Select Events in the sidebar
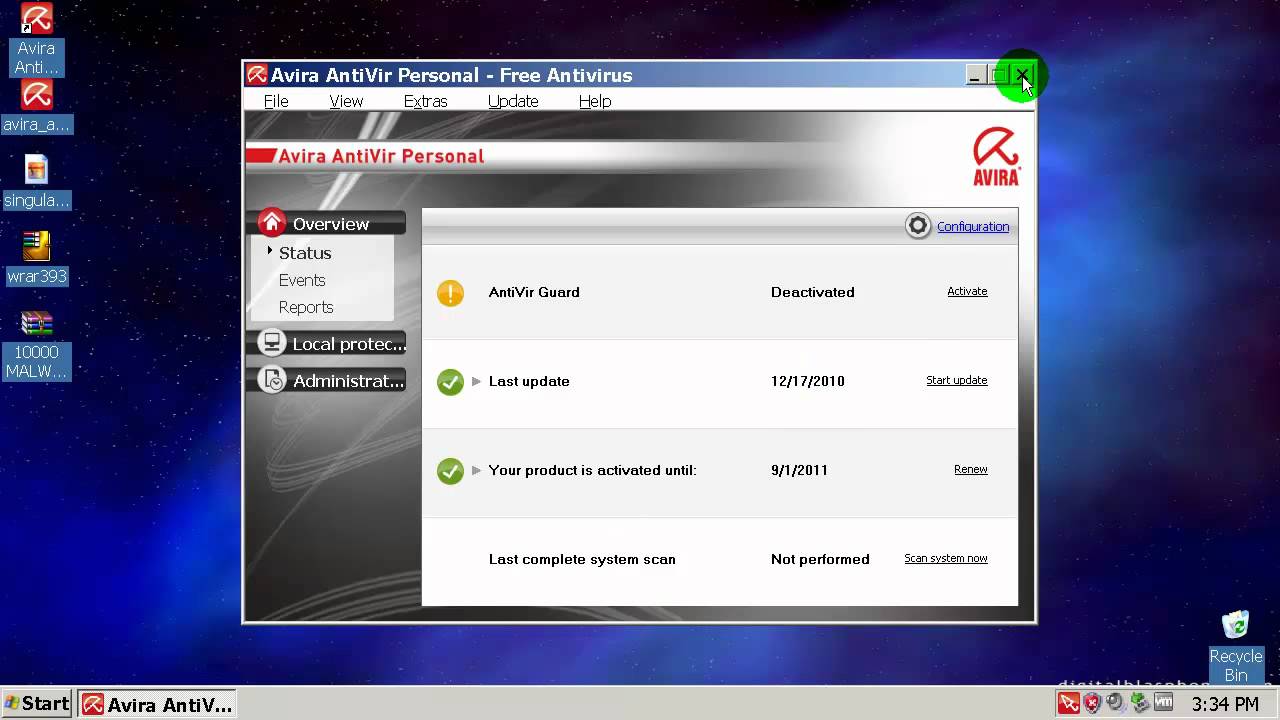The height and width of the screenshot is (720, 1280). (x=302, y=280)
